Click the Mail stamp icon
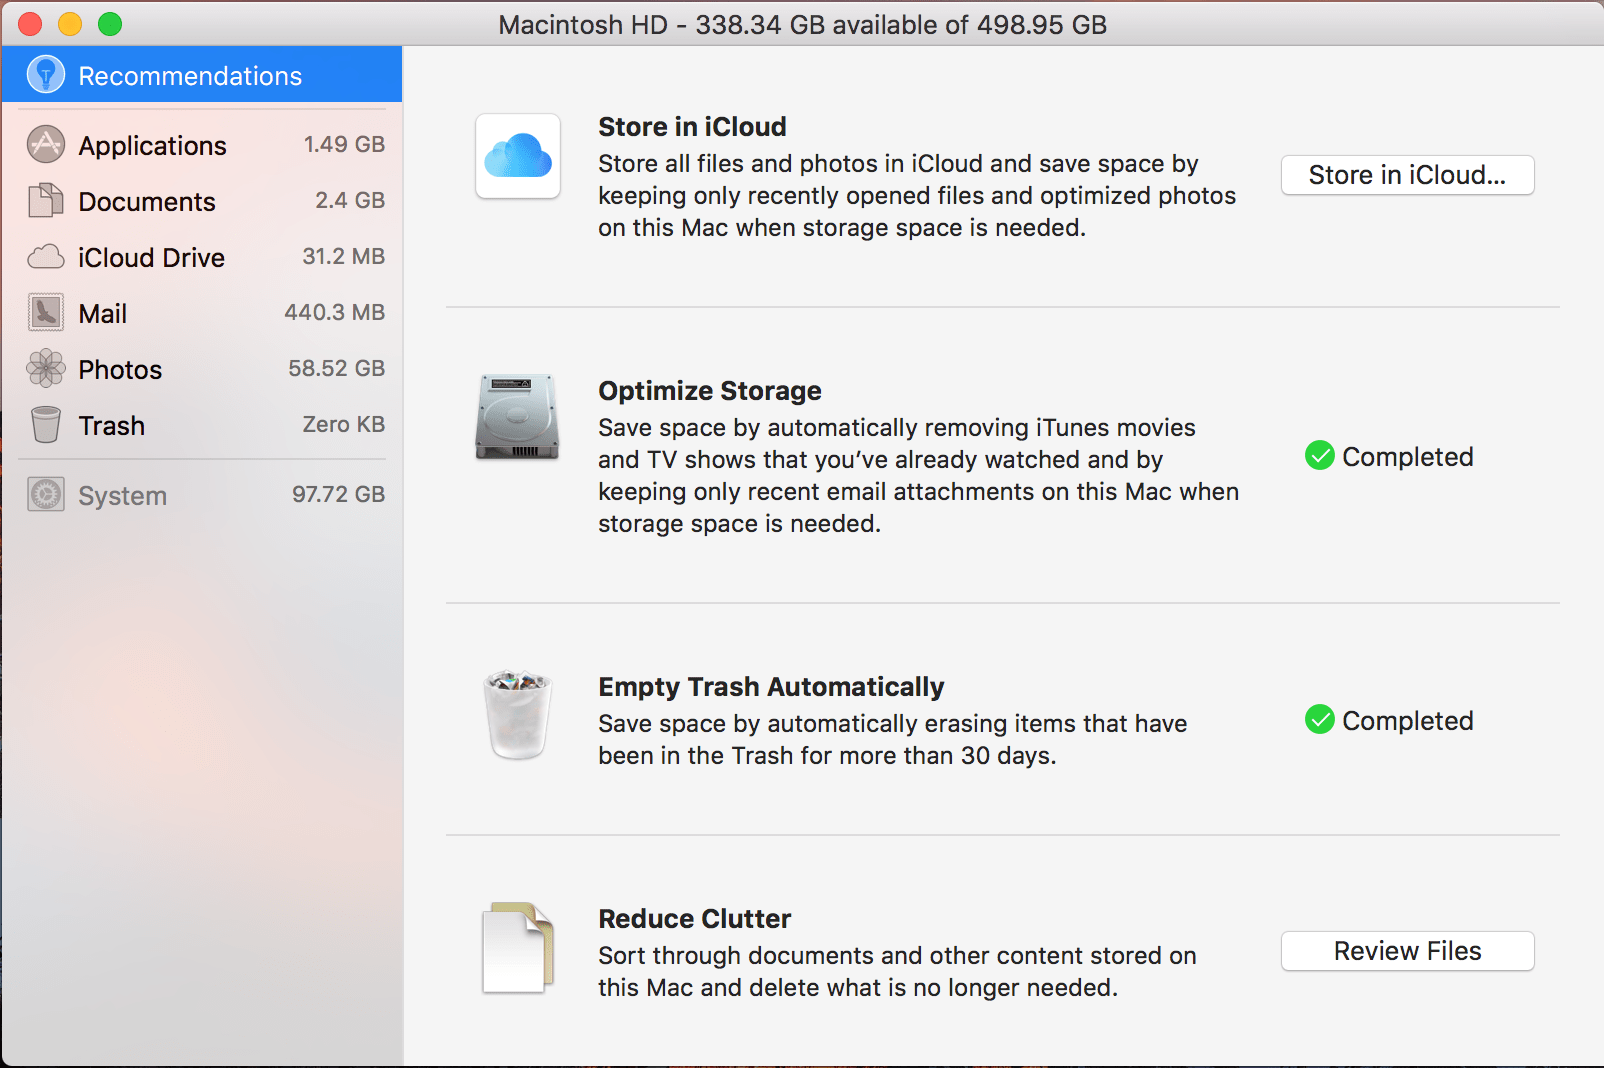This screenshot has width=1604, height=1068. point(44,312)
